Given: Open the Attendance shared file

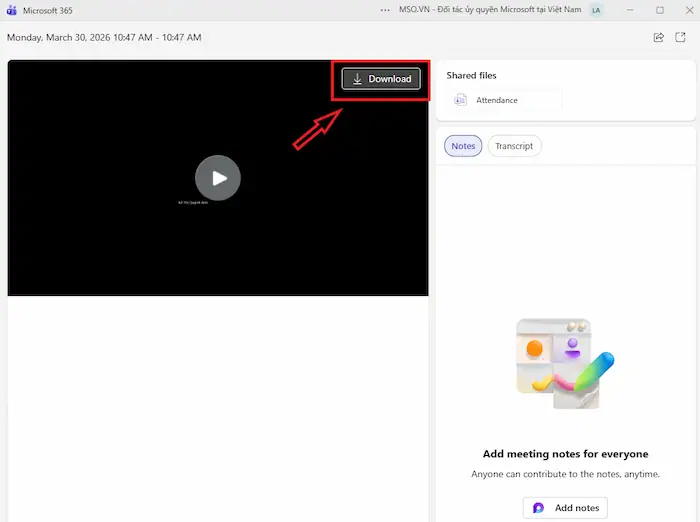Looking at the screenshot, I should 496,100.
